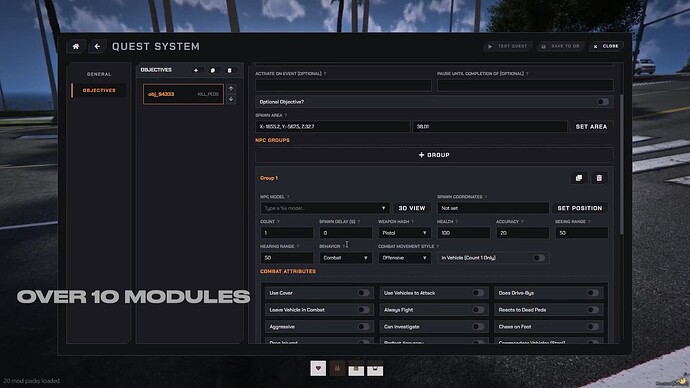Switch to the General tab
This screenshot has width=690, height=388.
(99, 74)
